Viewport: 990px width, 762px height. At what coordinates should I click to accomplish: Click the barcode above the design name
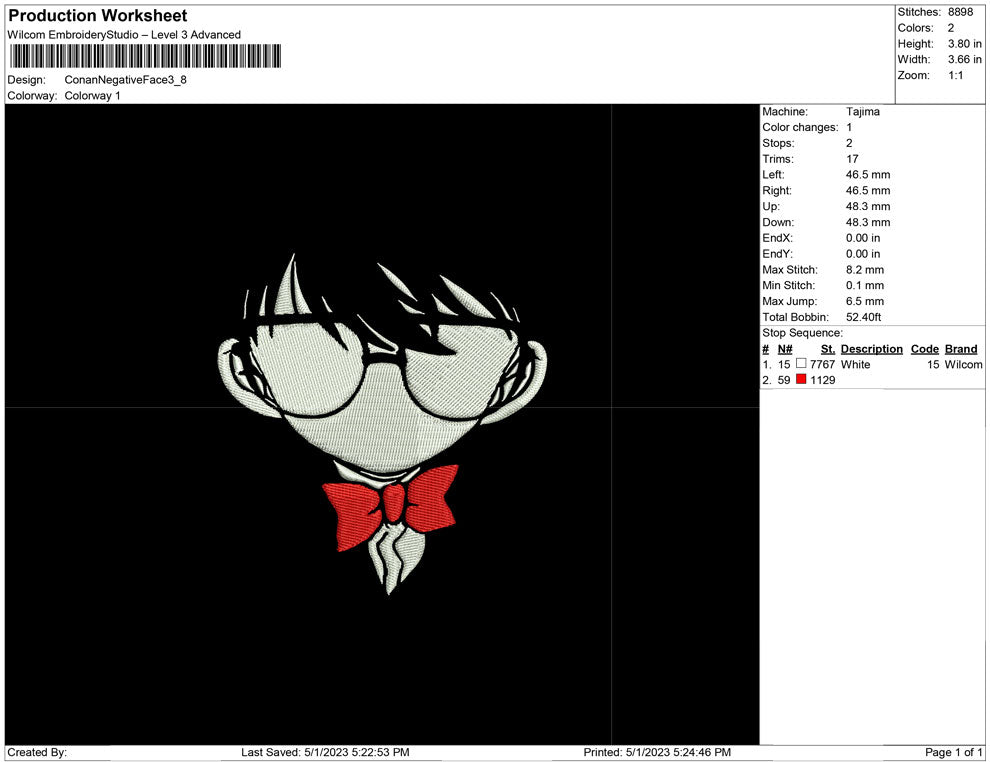click(145, 58)
